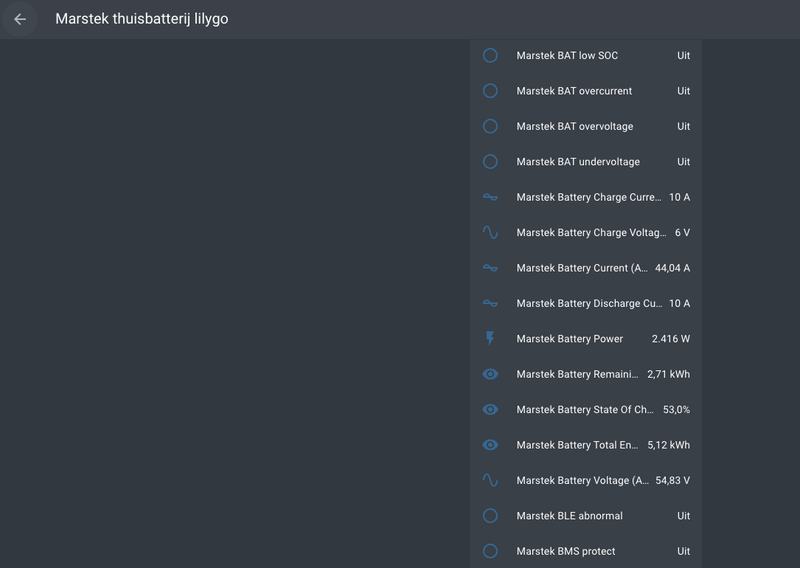The width and height of the screenshot is (800, 568).
Task: Click the 2.416 W battery power value
Action: [x=670, y=339]
